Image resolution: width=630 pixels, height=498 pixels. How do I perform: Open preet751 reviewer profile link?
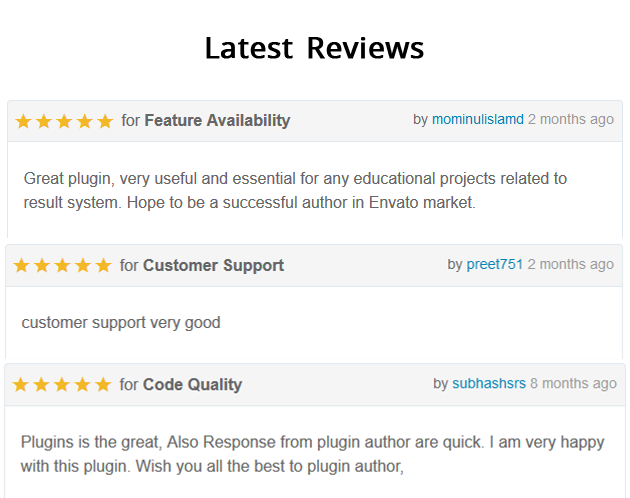click(495, 264)
